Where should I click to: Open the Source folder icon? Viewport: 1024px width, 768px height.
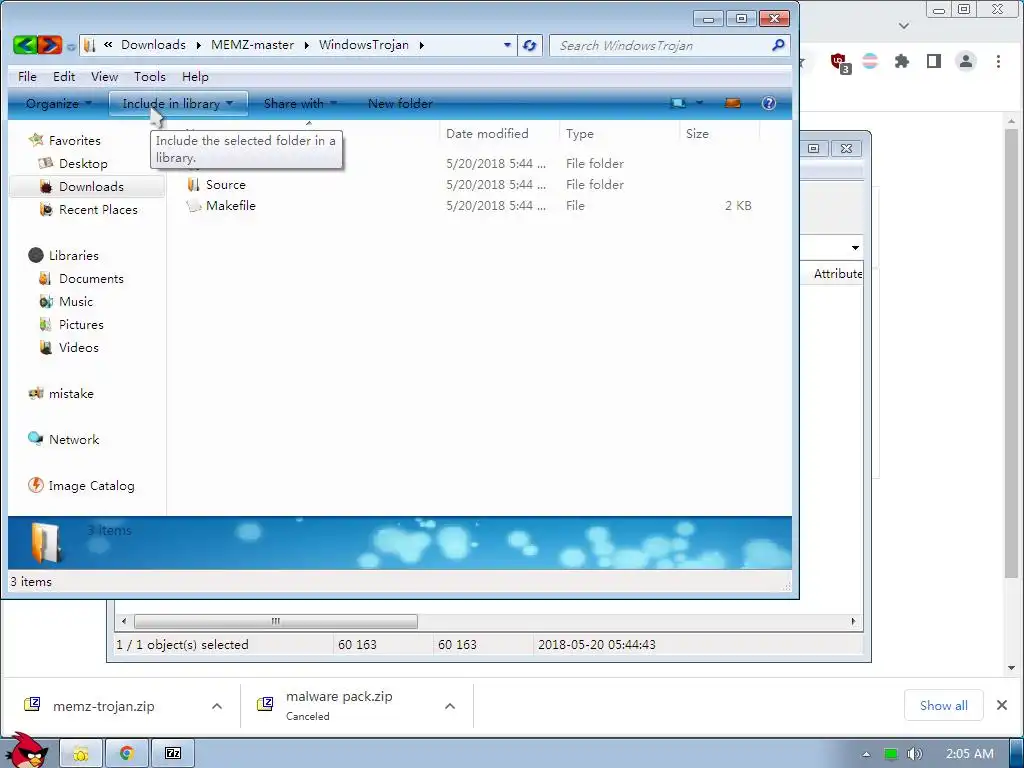pyautogui.click(x=193, y=185)
